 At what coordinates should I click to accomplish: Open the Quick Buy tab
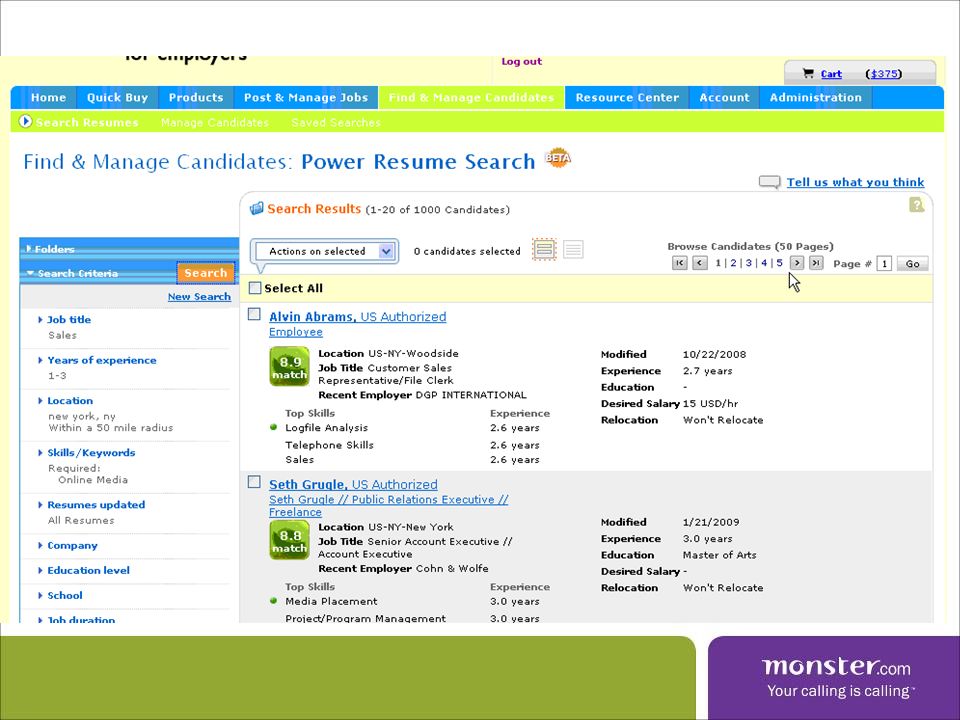pyautogui.click(x=117, y=97)
